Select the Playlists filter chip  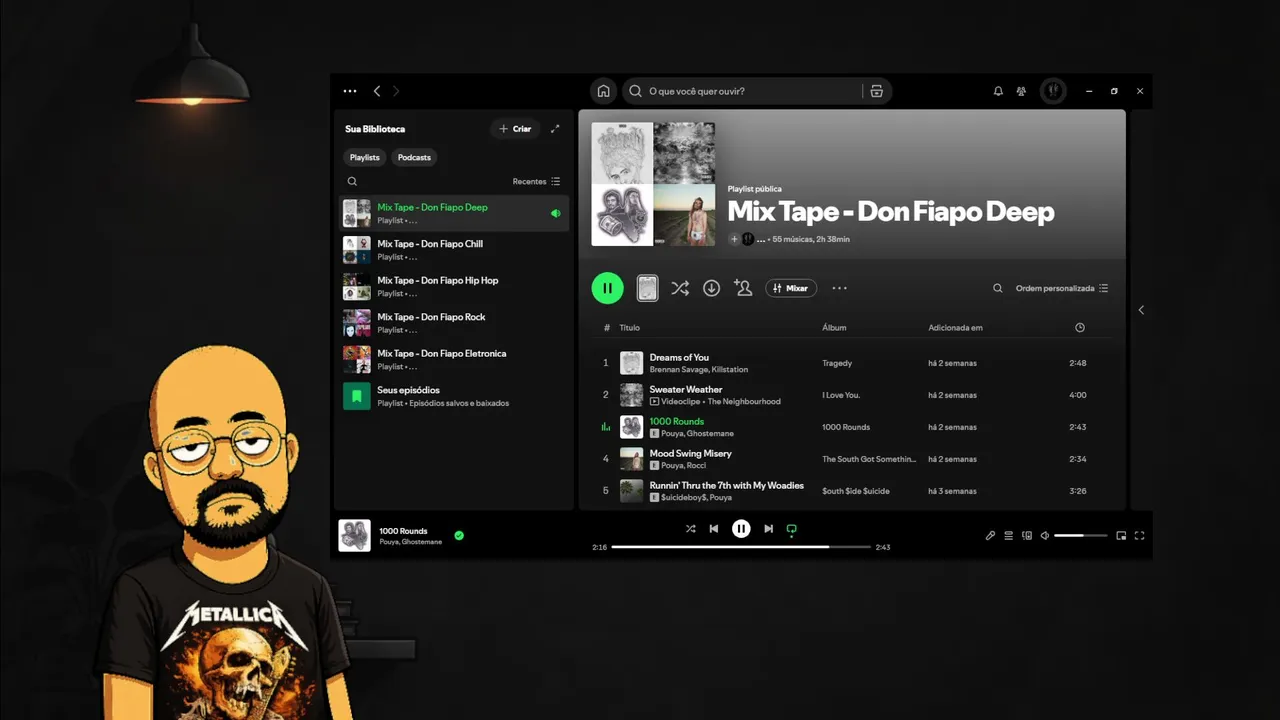(365, 157)
